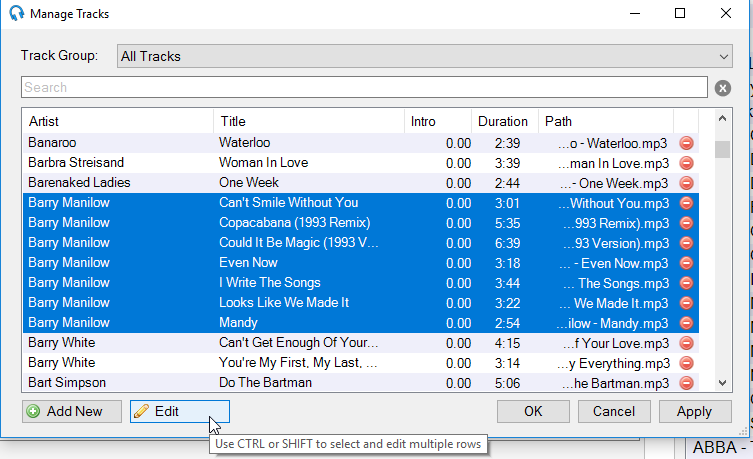Remove the Mandy track via red icon
Screen dimensions: 753x459
click(x=686, y=323)
